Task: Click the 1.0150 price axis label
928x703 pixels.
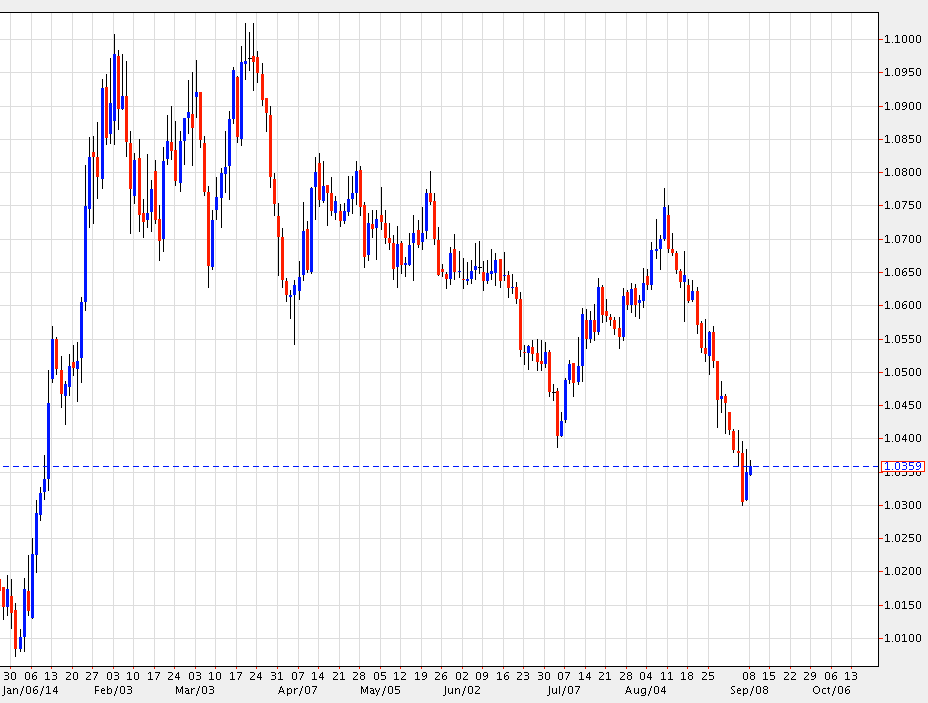Action: point(903,605)
